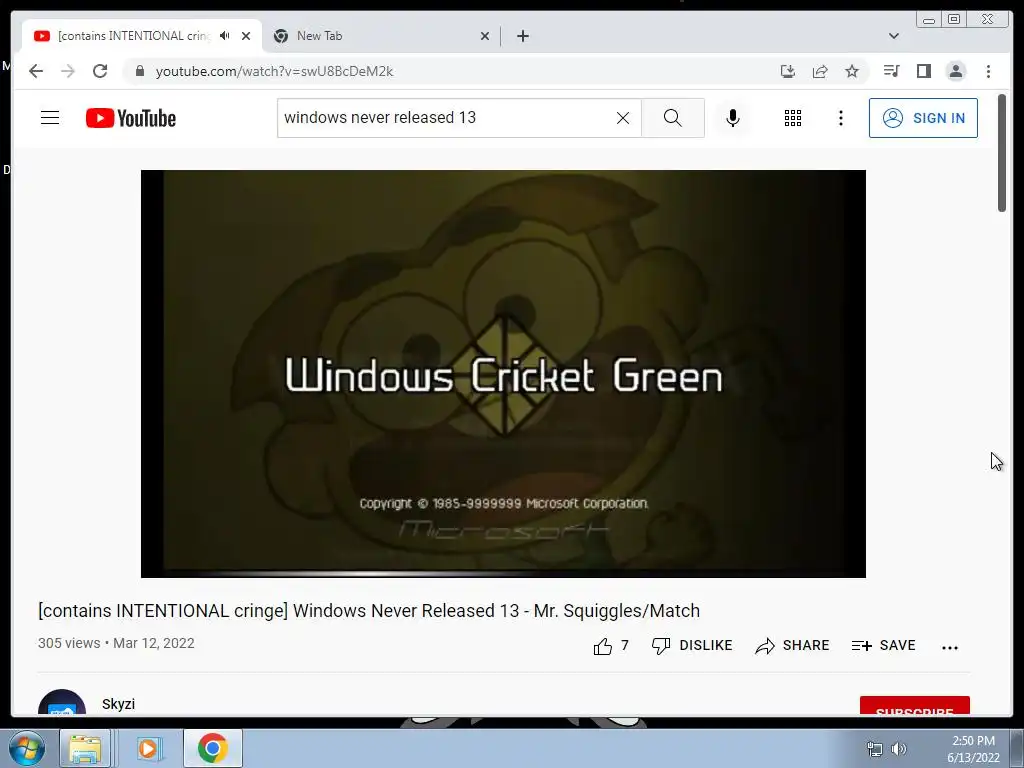Install app icon in address bar
The height and width of the screenshot is (768, 1024).
[x=788, y=71]
